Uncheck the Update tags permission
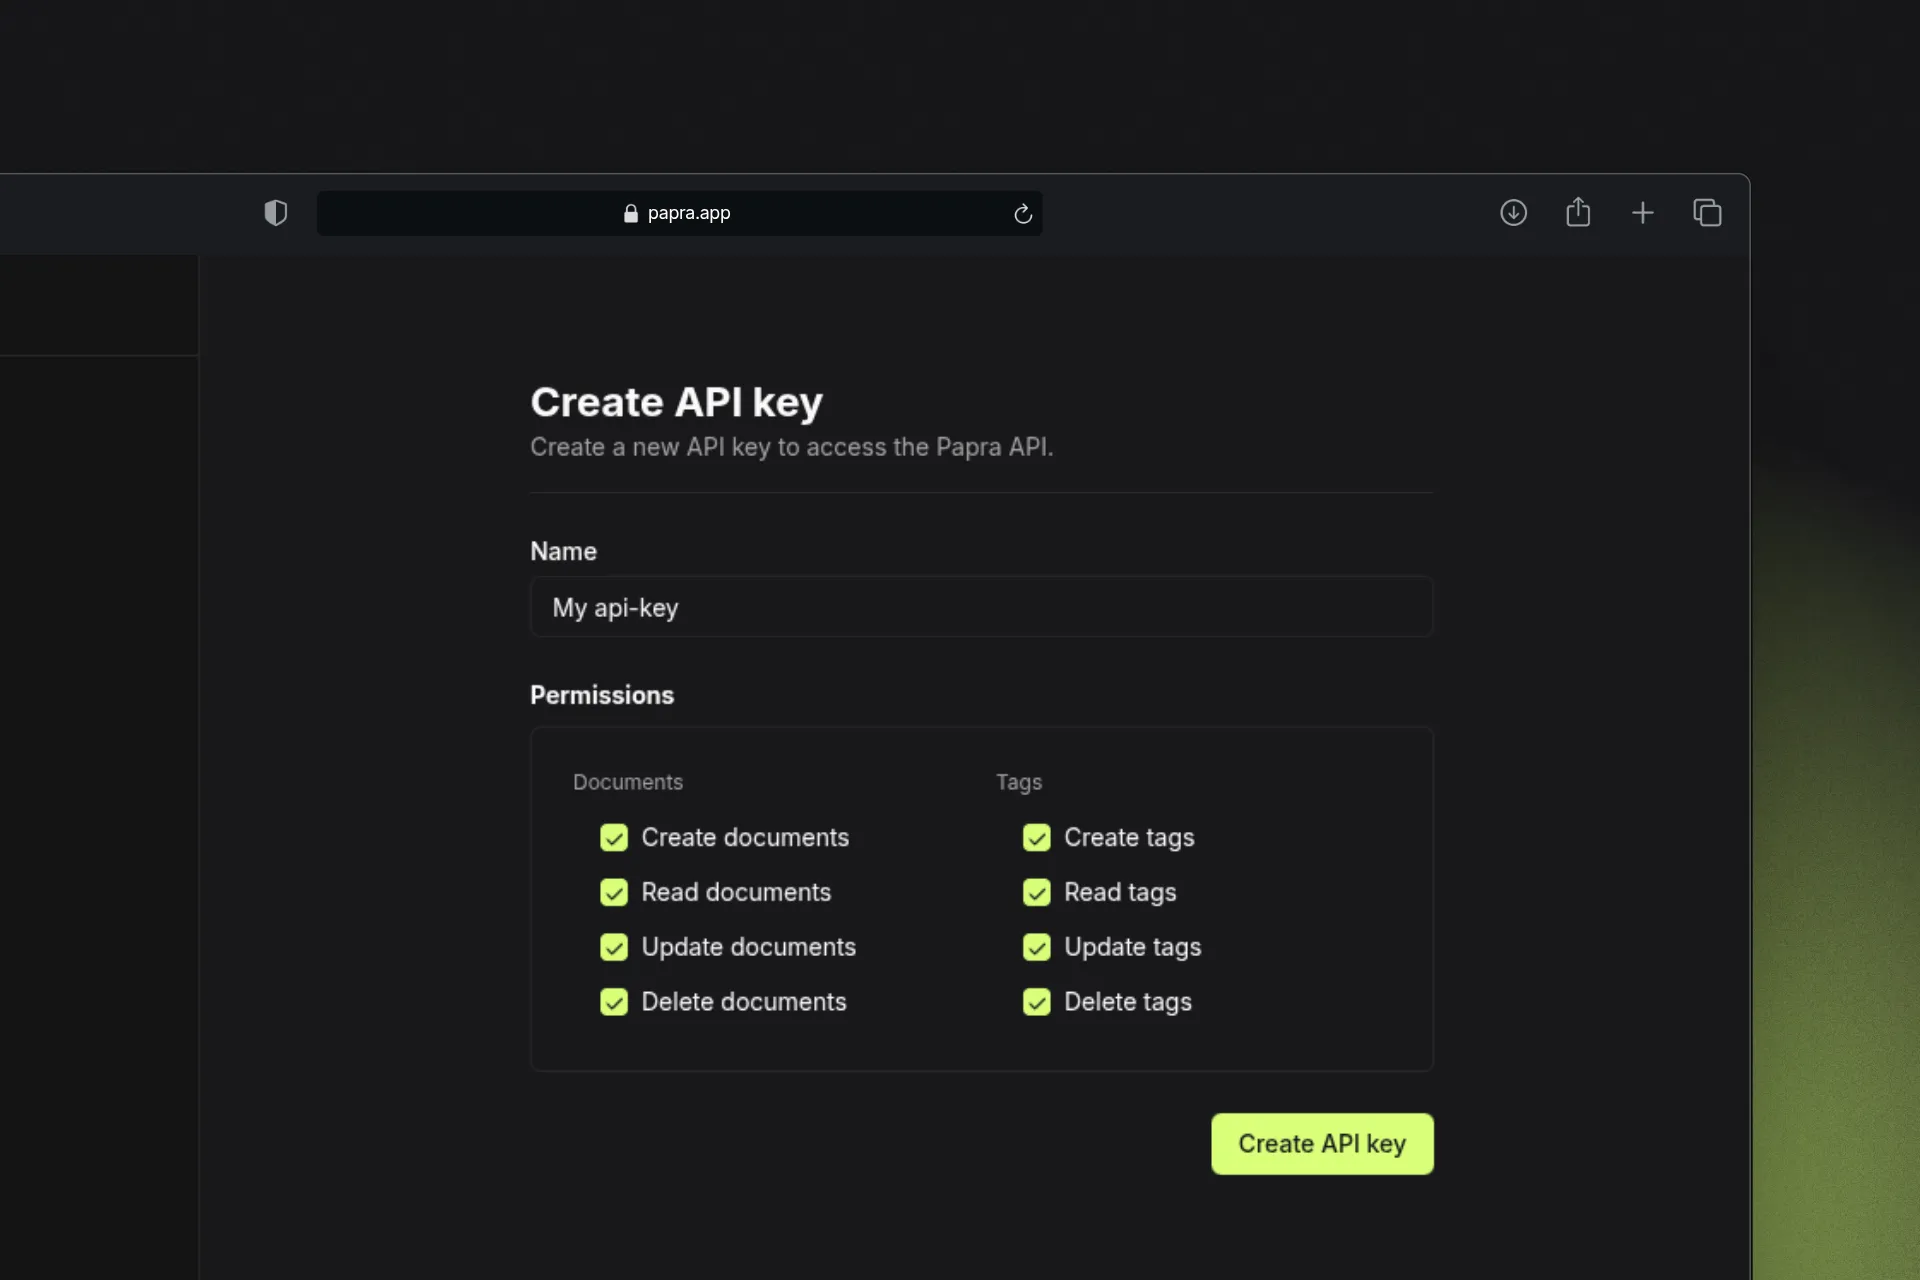This screenshot has height=1280, width=1920. point(1037,947)
